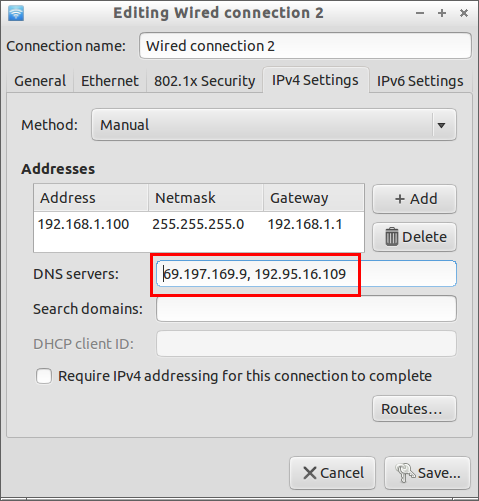Enable Require IPv4 addressing checkbox
Image resolution: width=479 pixels, height=501 pixels.
point(44,376)
